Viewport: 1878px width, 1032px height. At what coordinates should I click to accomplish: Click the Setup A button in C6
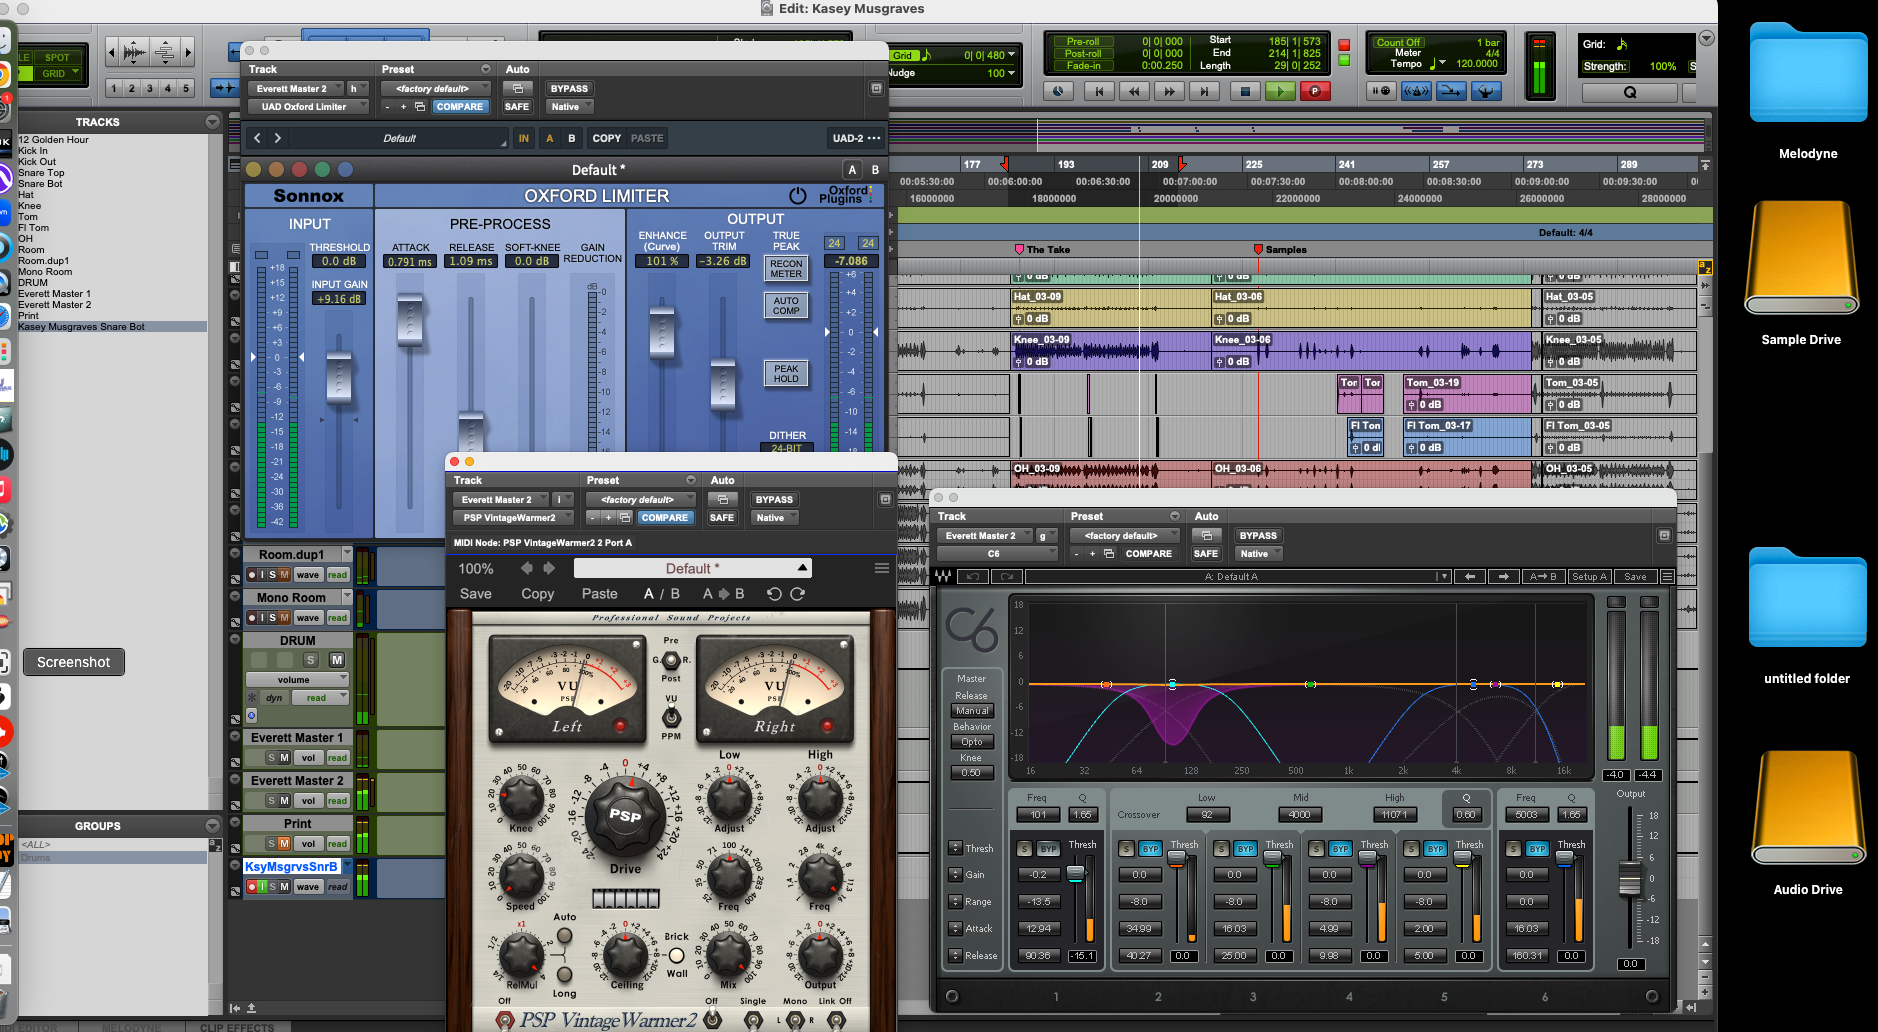1588,576
